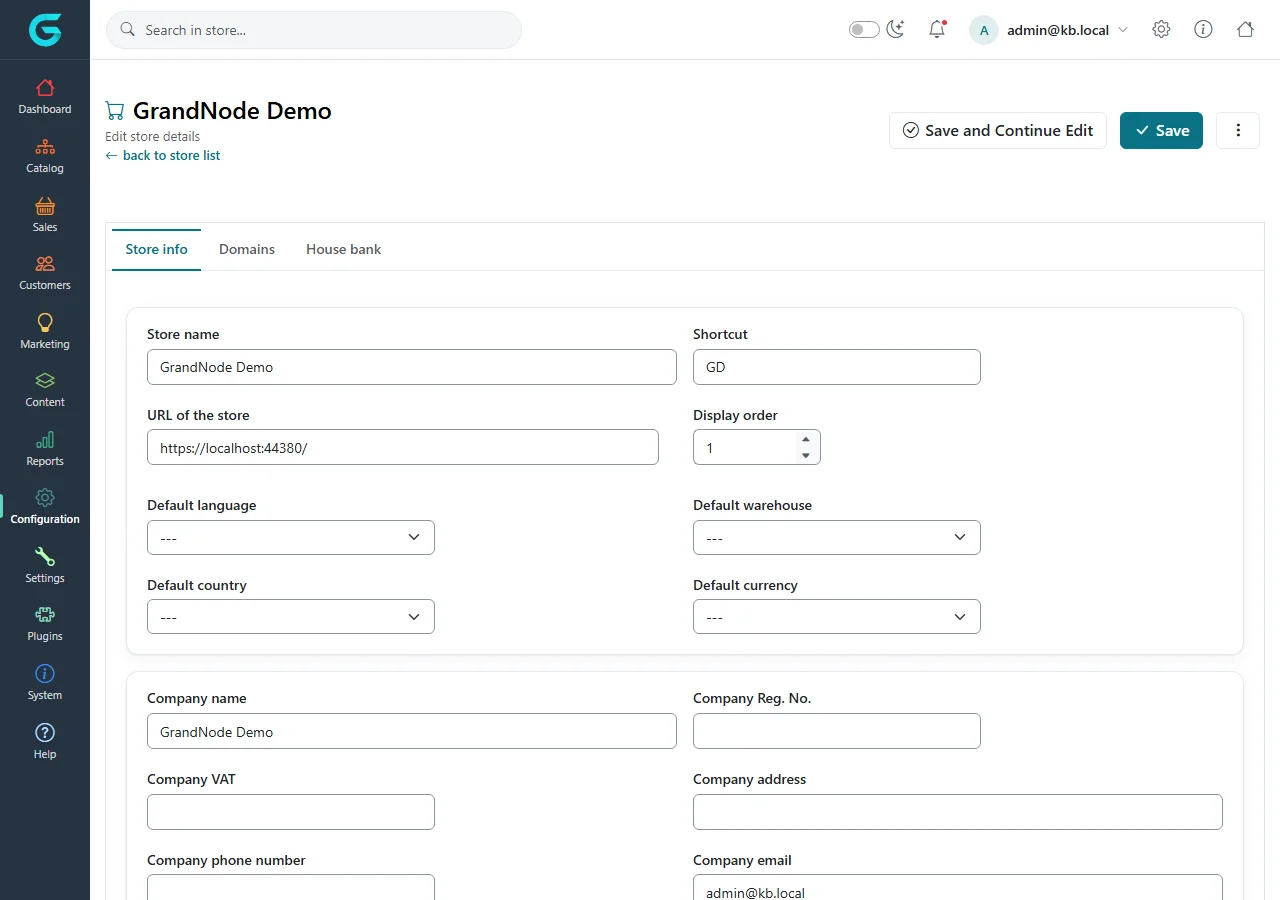
Task: Decrease the Display order value
Action: pyautogui.click(x=806, y=455)
